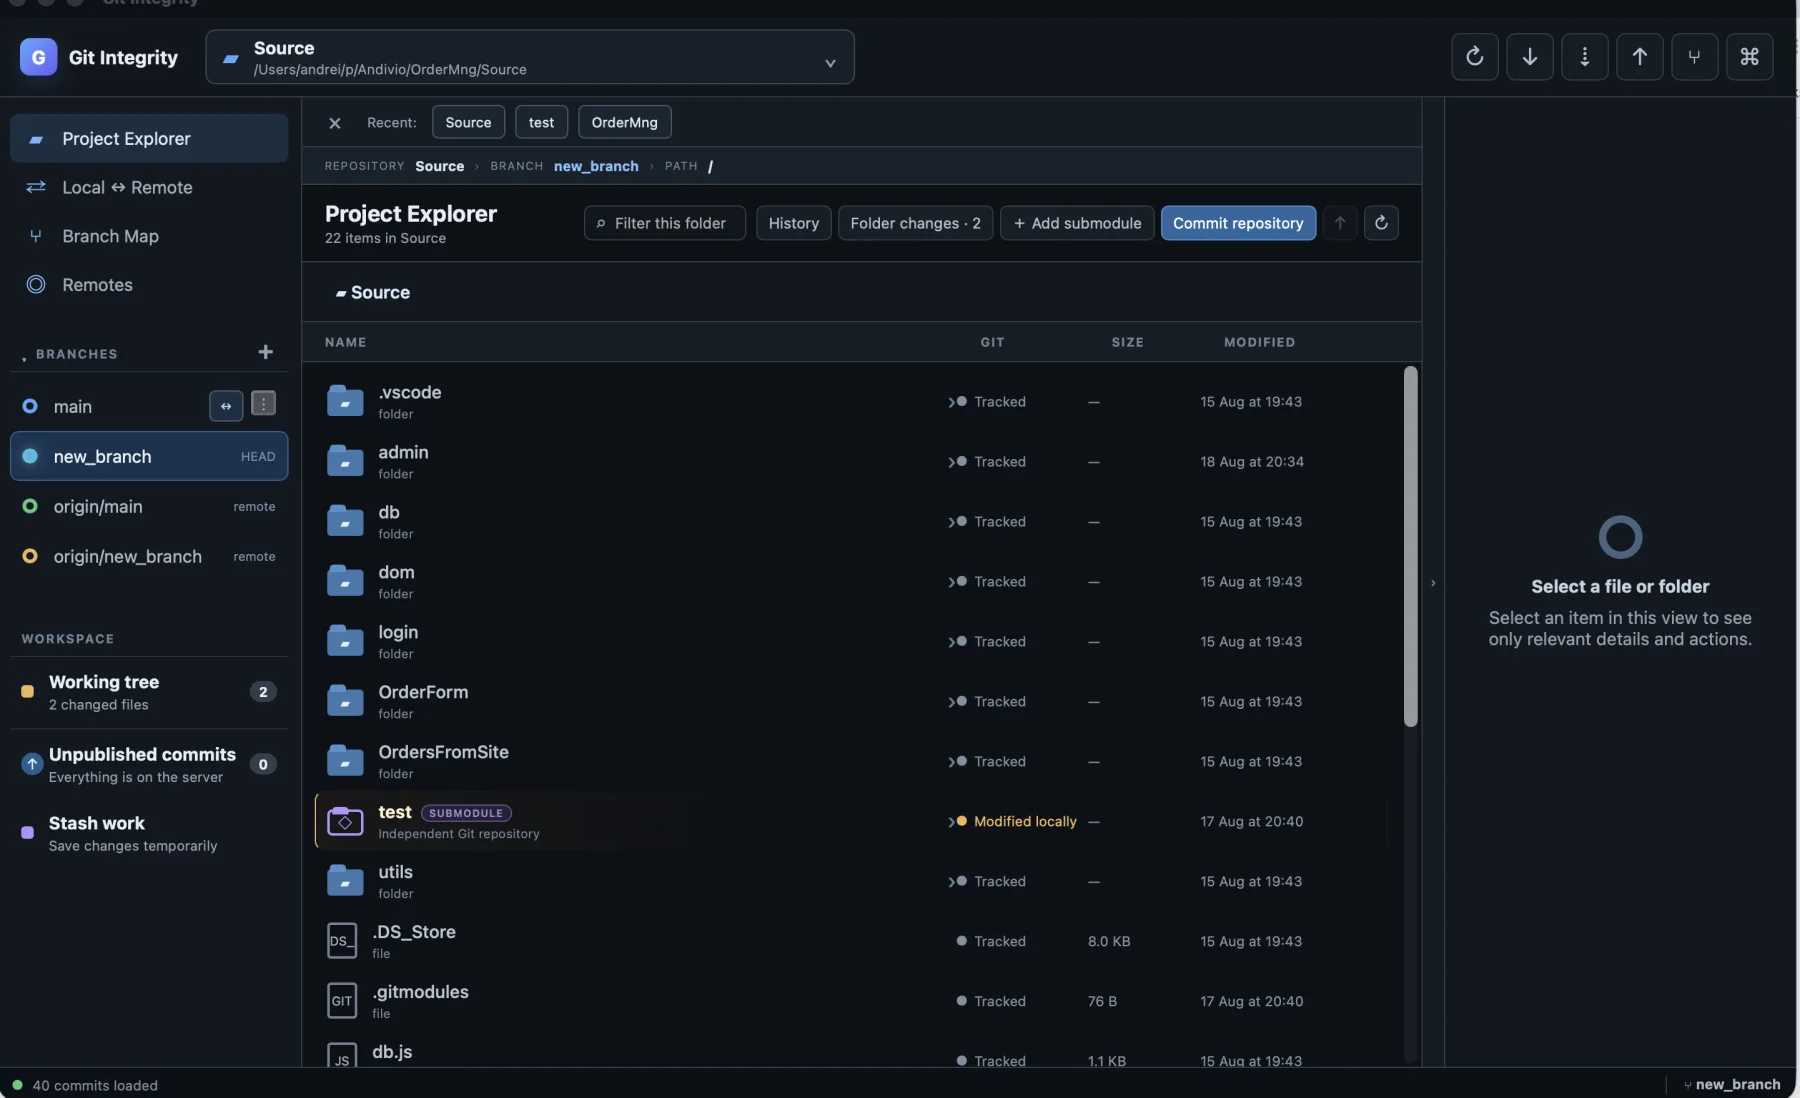Click Modified locally status of test
Image resolution: width=1800 pixels, height=1098 pixels.
1025,821
